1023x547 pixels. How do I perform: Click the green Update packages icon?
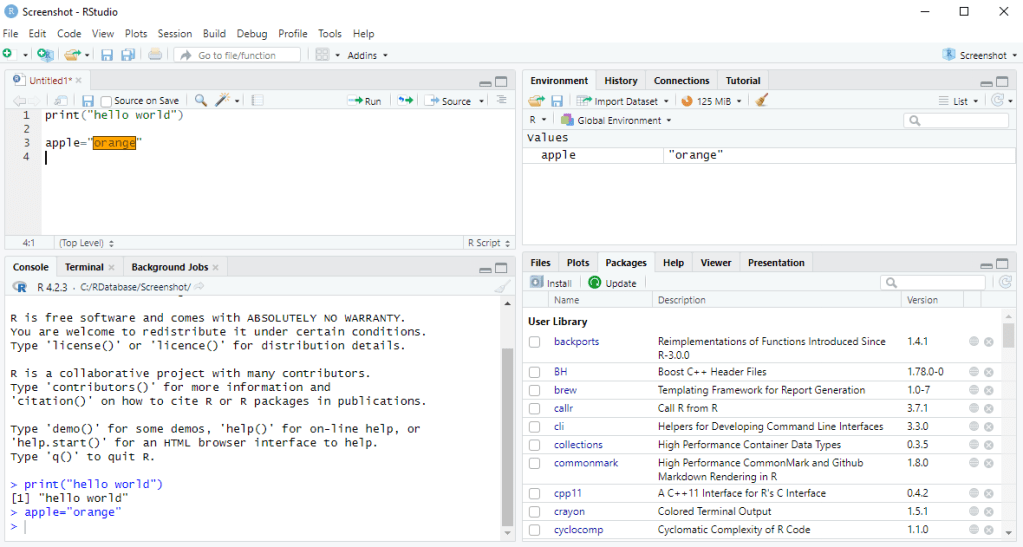coord(595,283)
